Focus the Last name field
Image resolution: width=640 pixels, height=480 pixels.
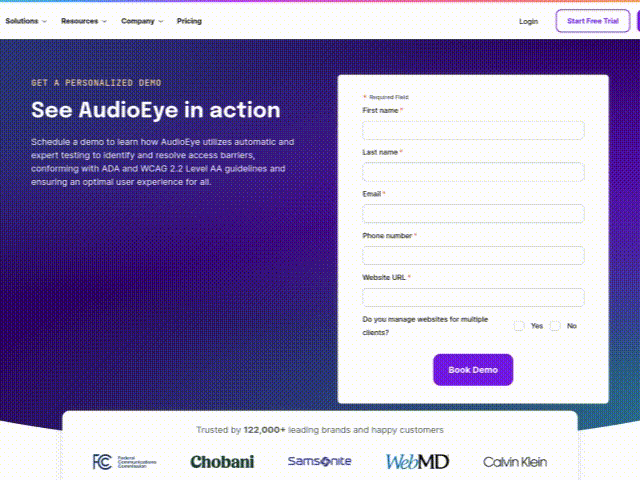[473, 172]
